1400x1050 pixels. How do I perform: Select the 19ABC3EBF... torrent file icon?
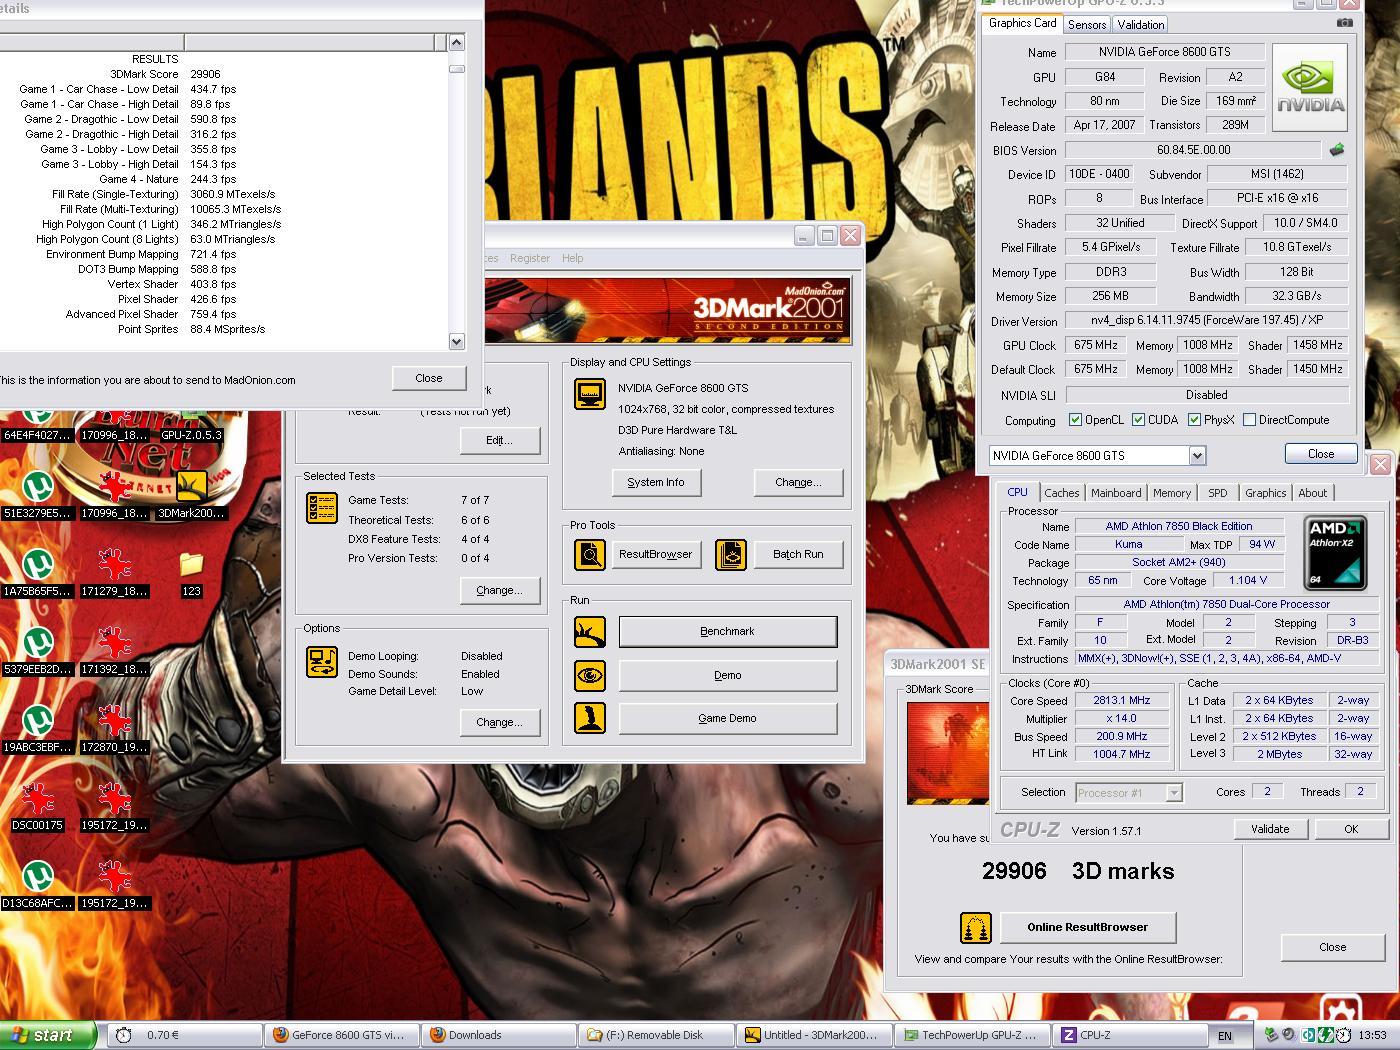[x=38, y=729]
